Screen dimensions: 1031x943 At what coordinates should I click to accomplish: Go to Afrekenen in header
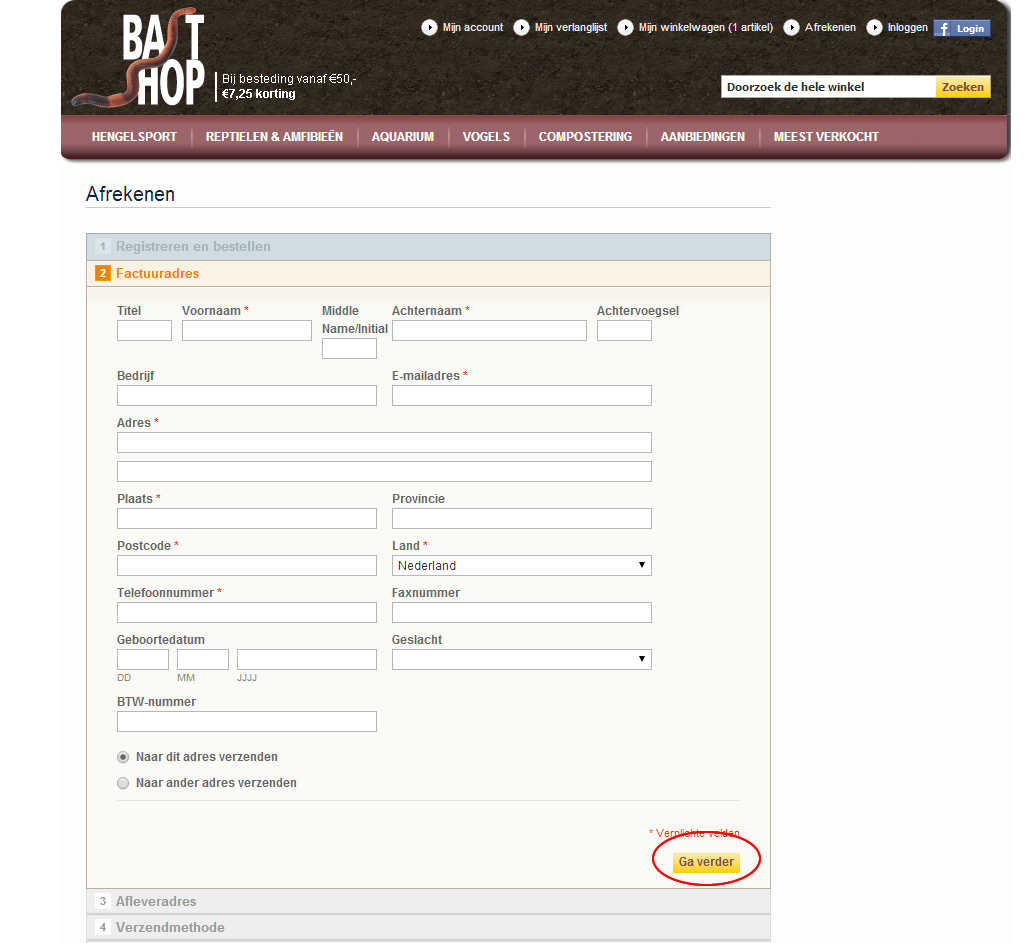pyautogui.click(x=830, y=28)
